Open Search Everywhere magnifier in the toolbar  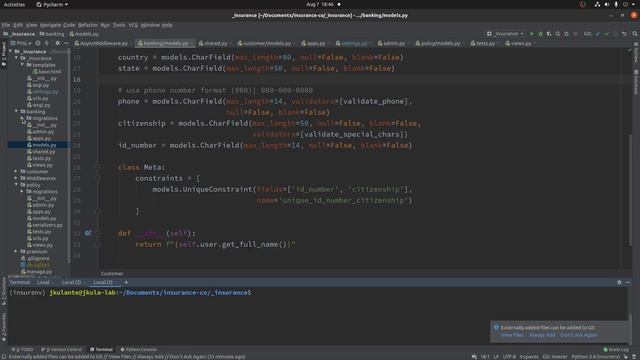pyautogui.click(x=635, y=34)
